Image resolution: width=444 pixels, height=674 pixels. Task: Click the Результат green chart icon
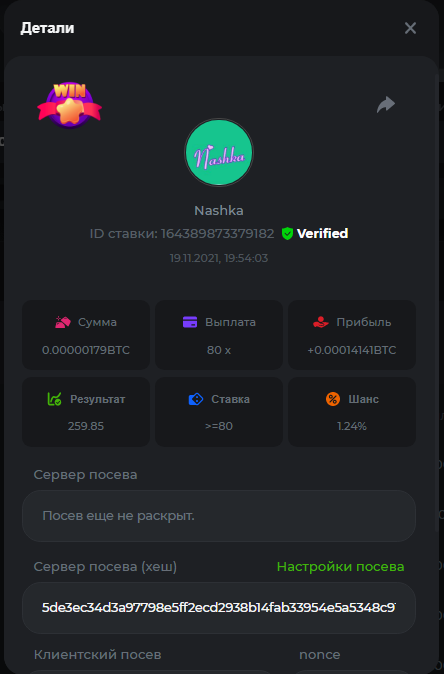(x=54, y=399)
